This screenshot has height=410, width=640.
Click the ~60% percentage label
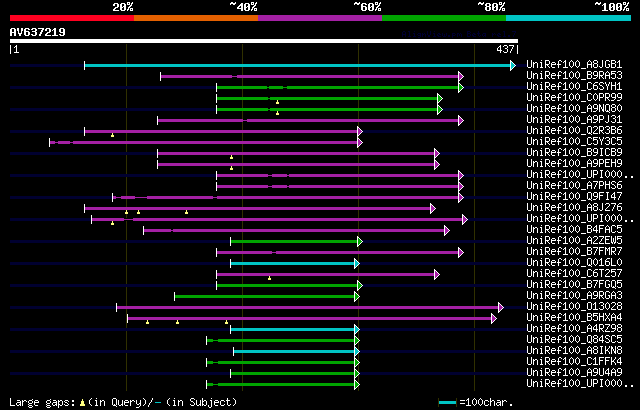[x=367, y=7]
